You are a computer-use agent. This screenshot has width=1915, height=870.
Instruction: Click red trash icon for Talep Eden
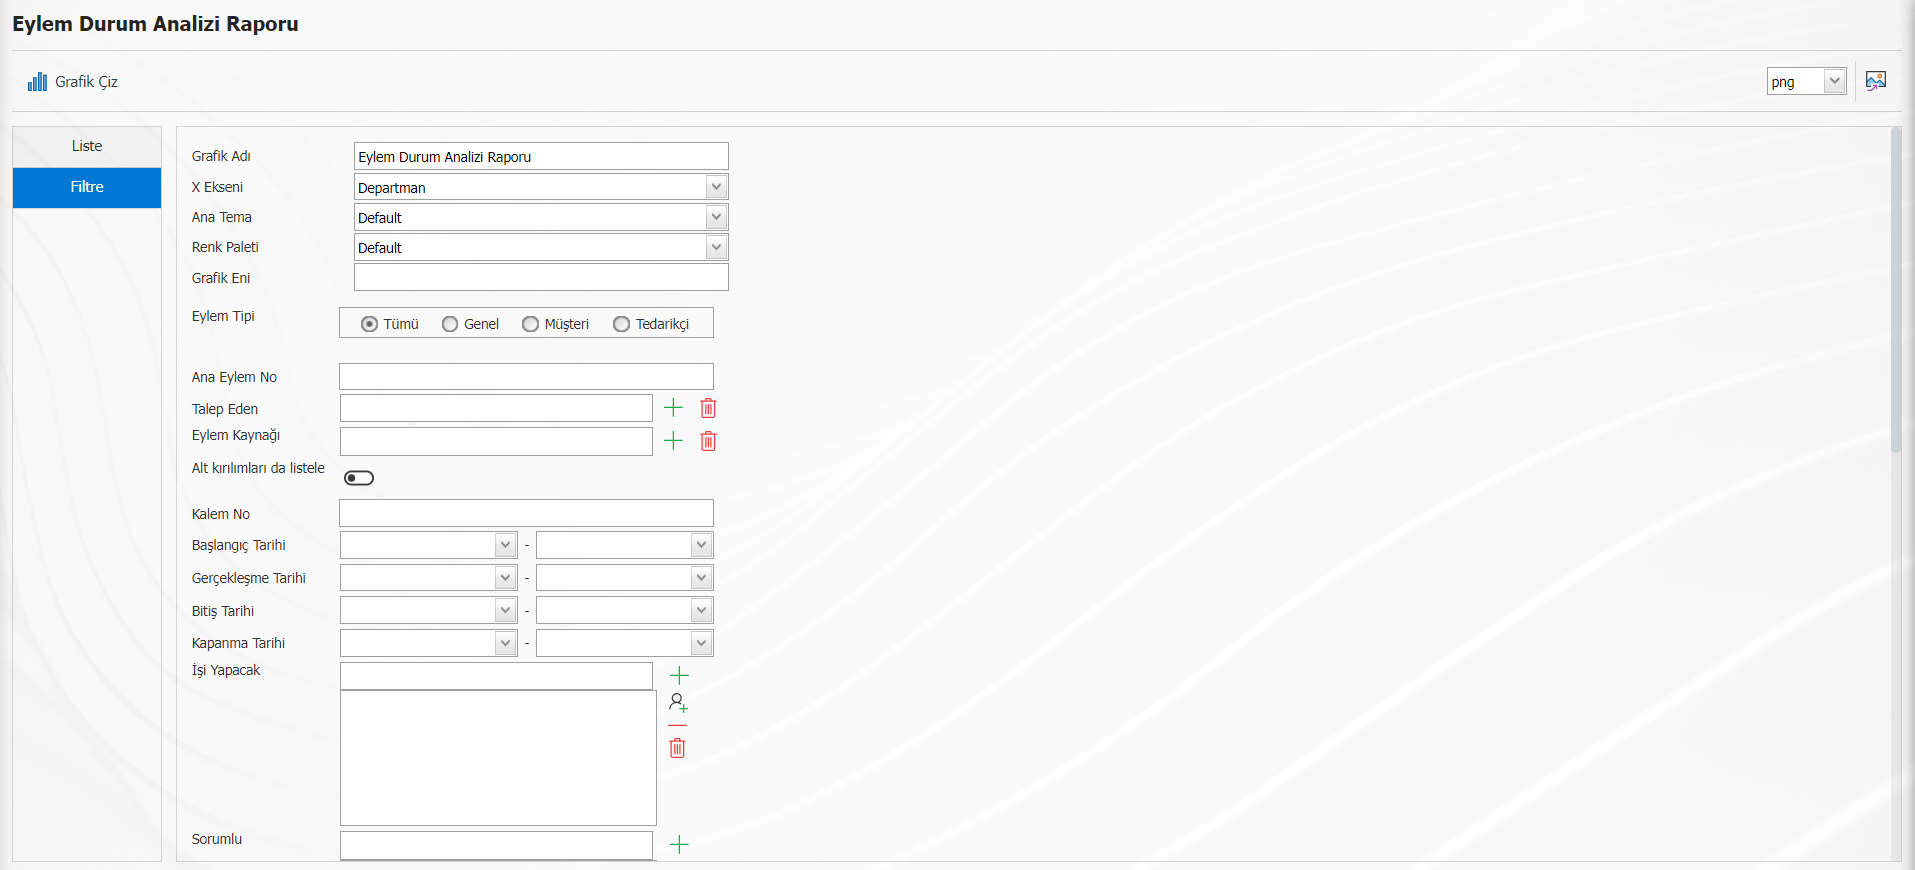(708, 408)
